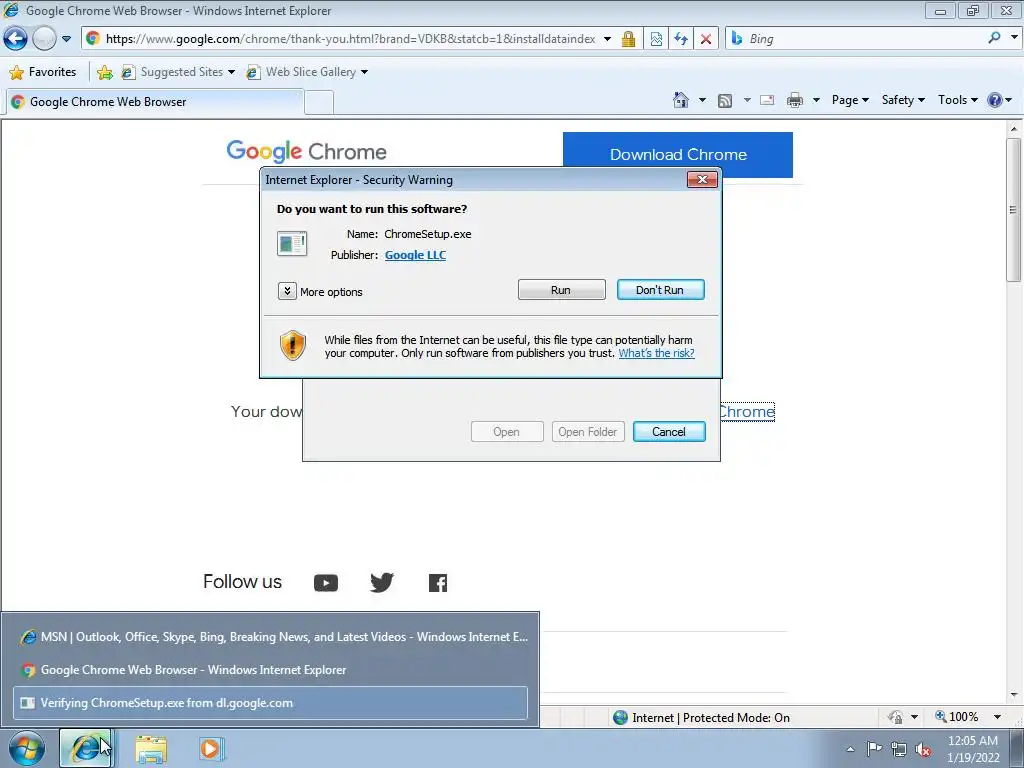Click the status bar privacy icon
1024x768 pixels.
tap(895, 718)
